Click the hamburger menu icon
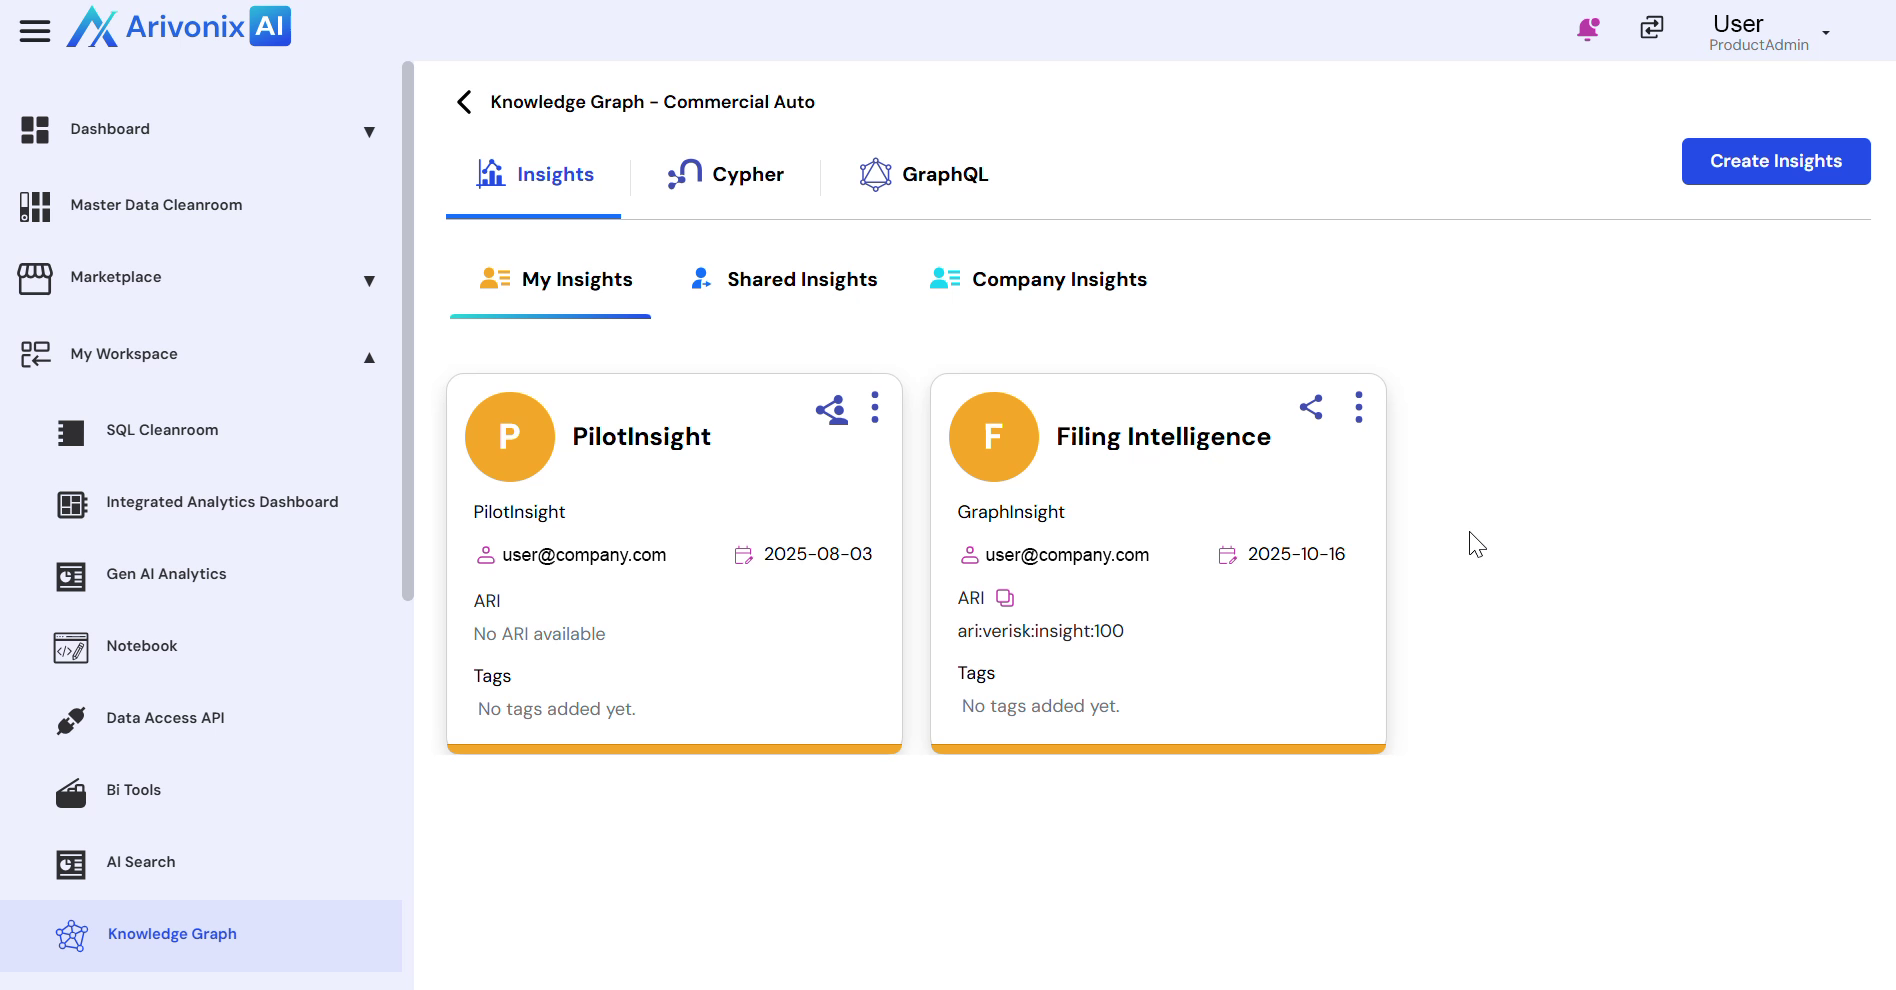Viewport: 1896px width, 990px height. pos(35,31)
